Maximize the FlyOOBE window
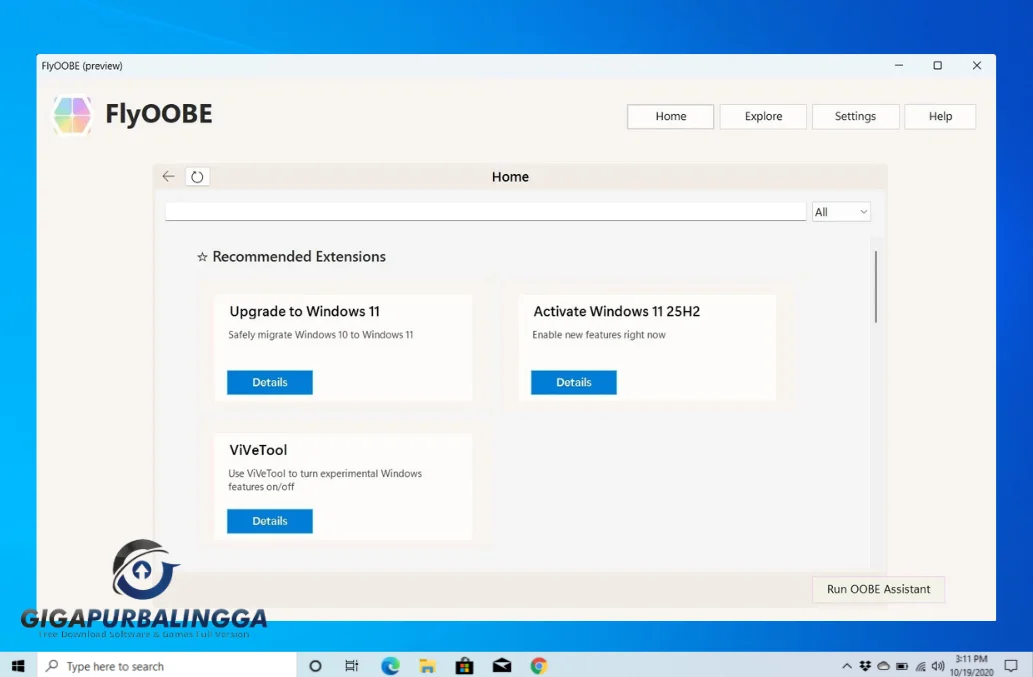This screenshot has width=1033, height=677. point(937,65)
